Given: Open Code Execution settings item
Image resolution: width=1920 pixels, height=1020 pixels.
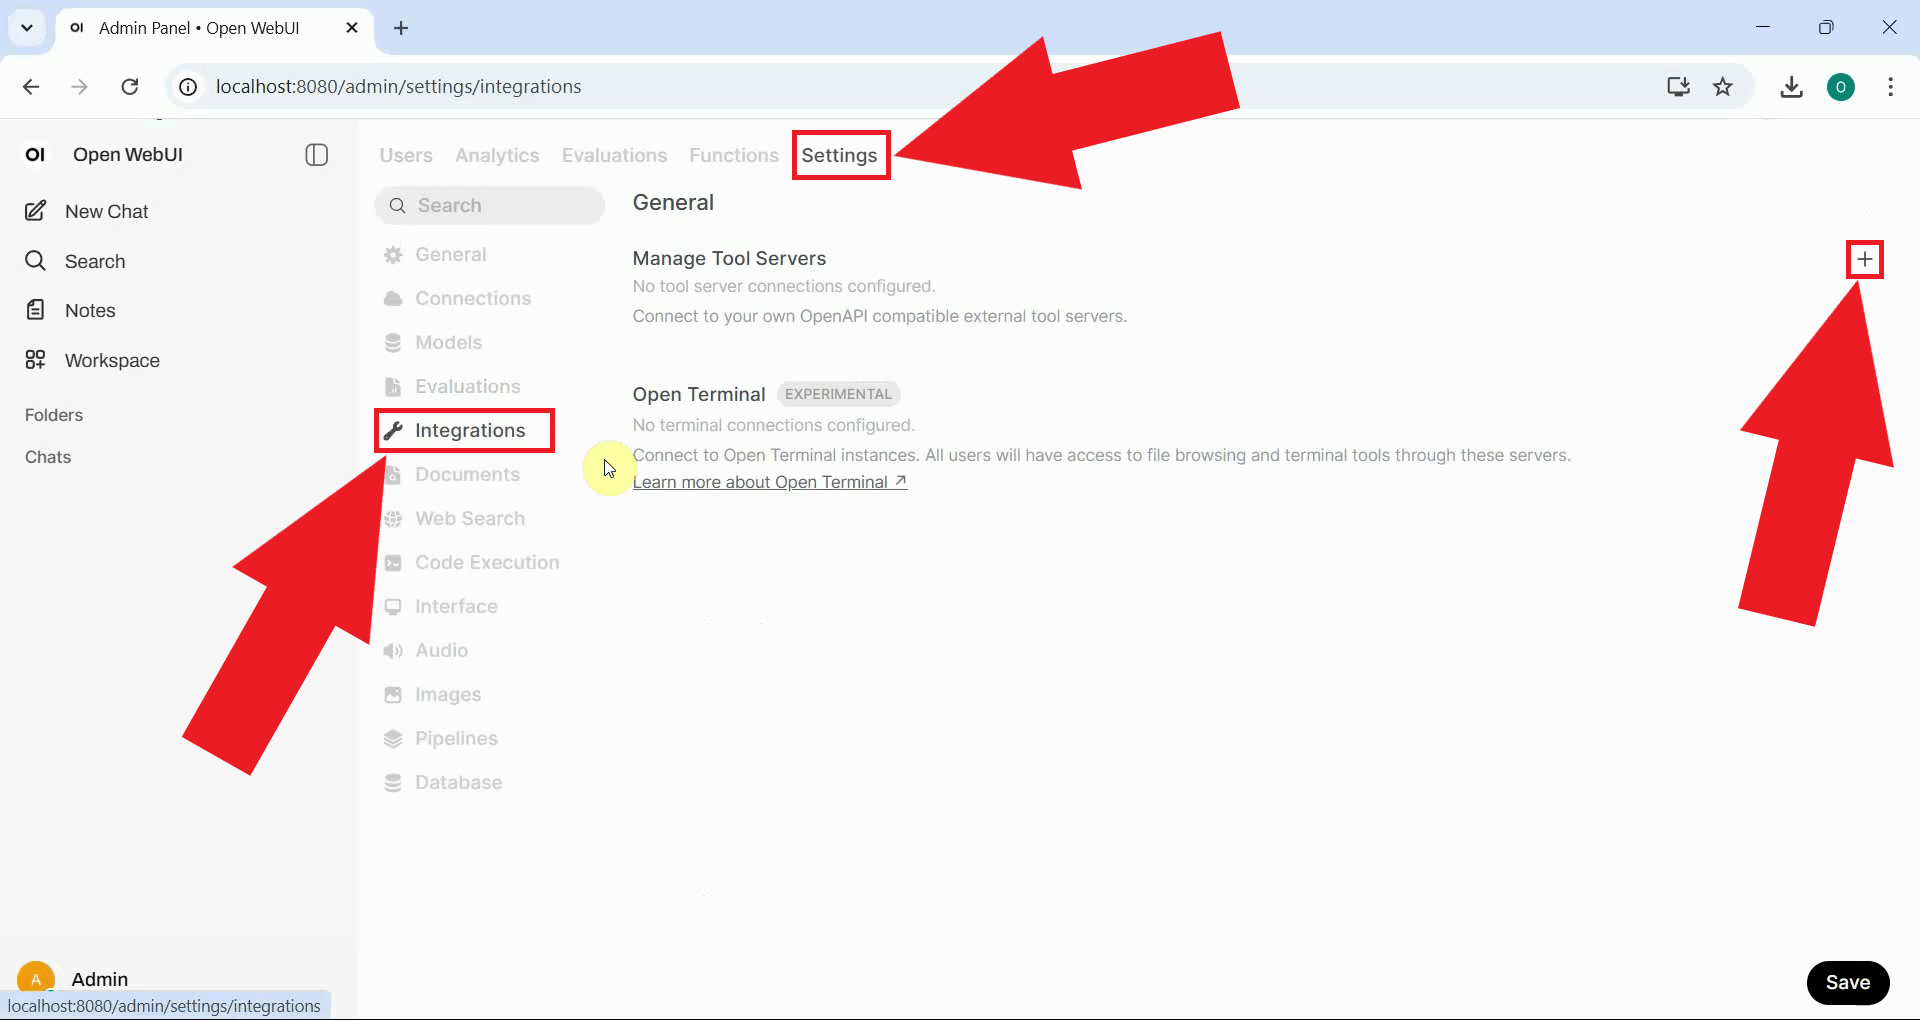Looking at the screenshot, I should click(471, 563).
